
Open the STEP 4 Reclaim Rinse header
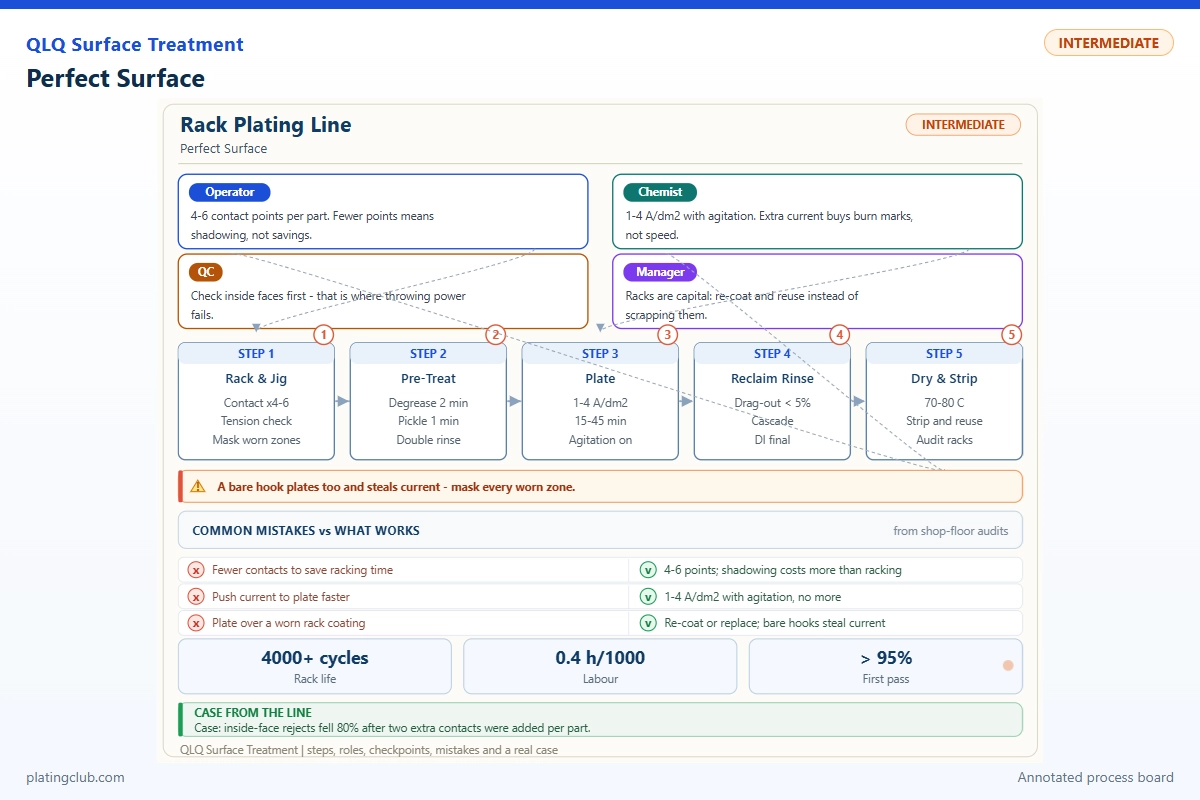point(772,353)
